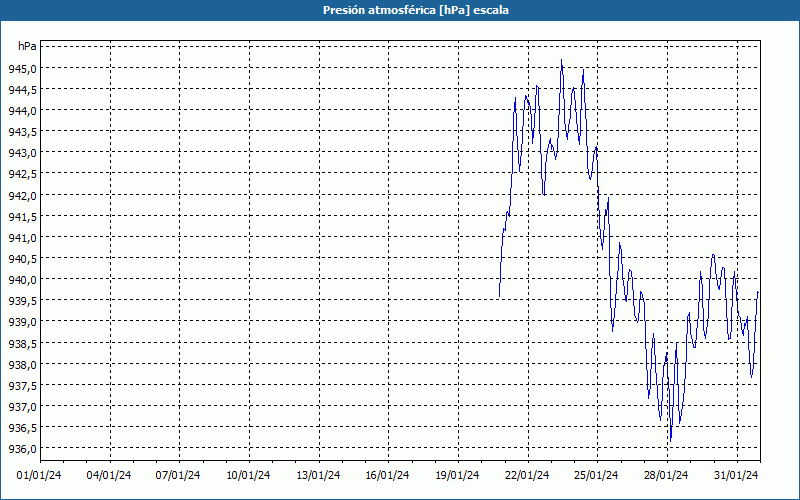Click the 938,0 y-axis label
The width and height of the screenshot is (800, 500).
click(x=22, y=364)
